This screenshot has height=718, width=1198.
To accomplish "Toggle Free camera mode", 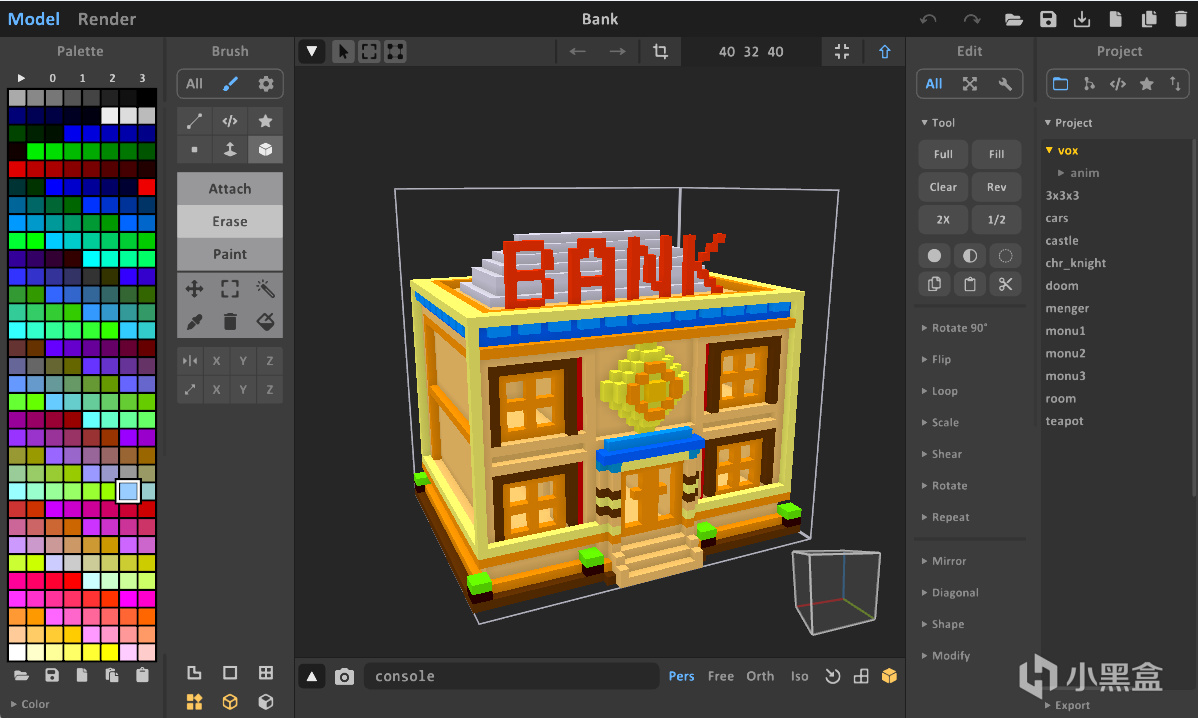I will 720,676.
